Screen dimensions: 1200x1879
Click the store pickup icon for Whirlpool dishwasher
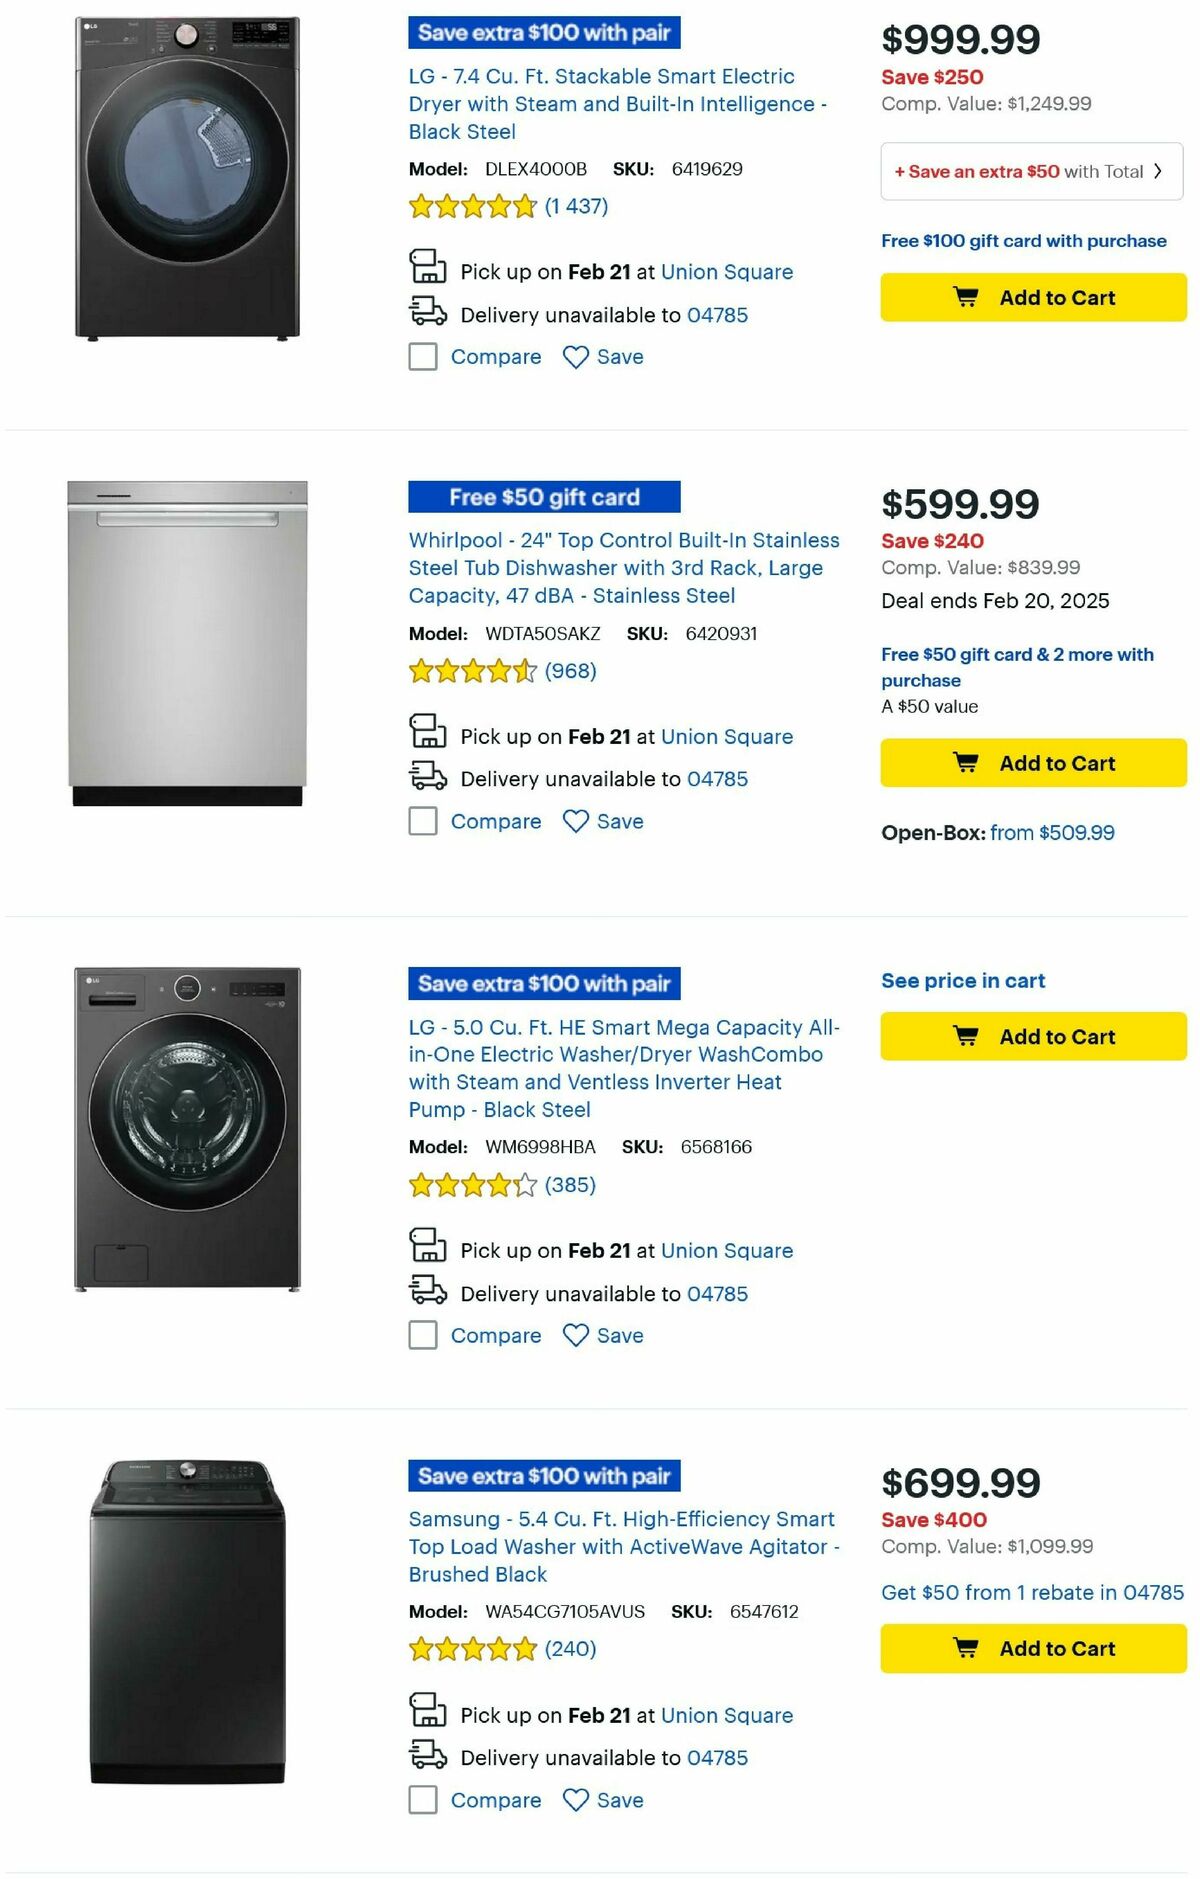tap(428, 733)
